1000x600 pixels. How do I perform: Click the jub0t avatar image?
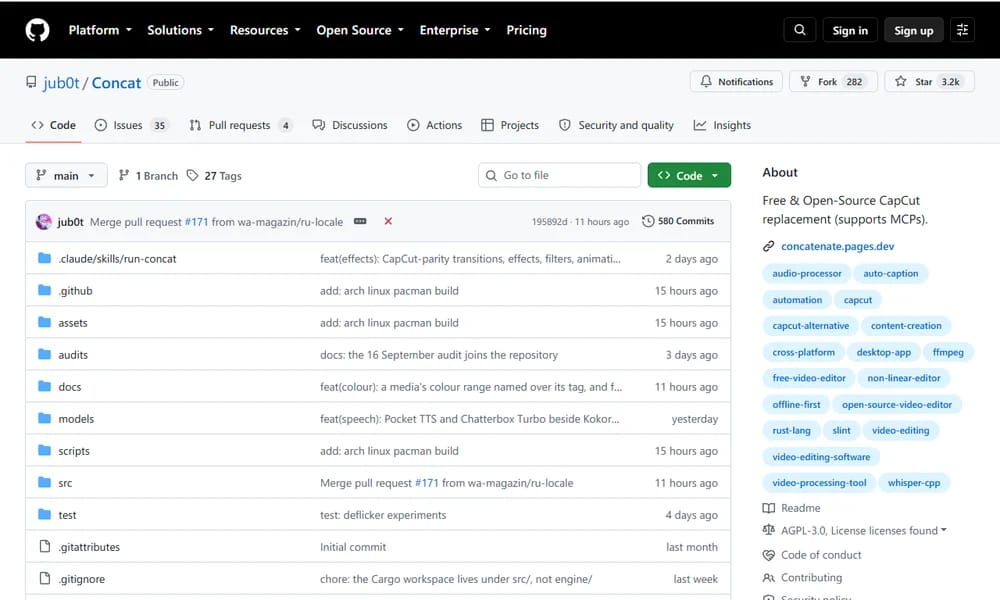point(43,221)
